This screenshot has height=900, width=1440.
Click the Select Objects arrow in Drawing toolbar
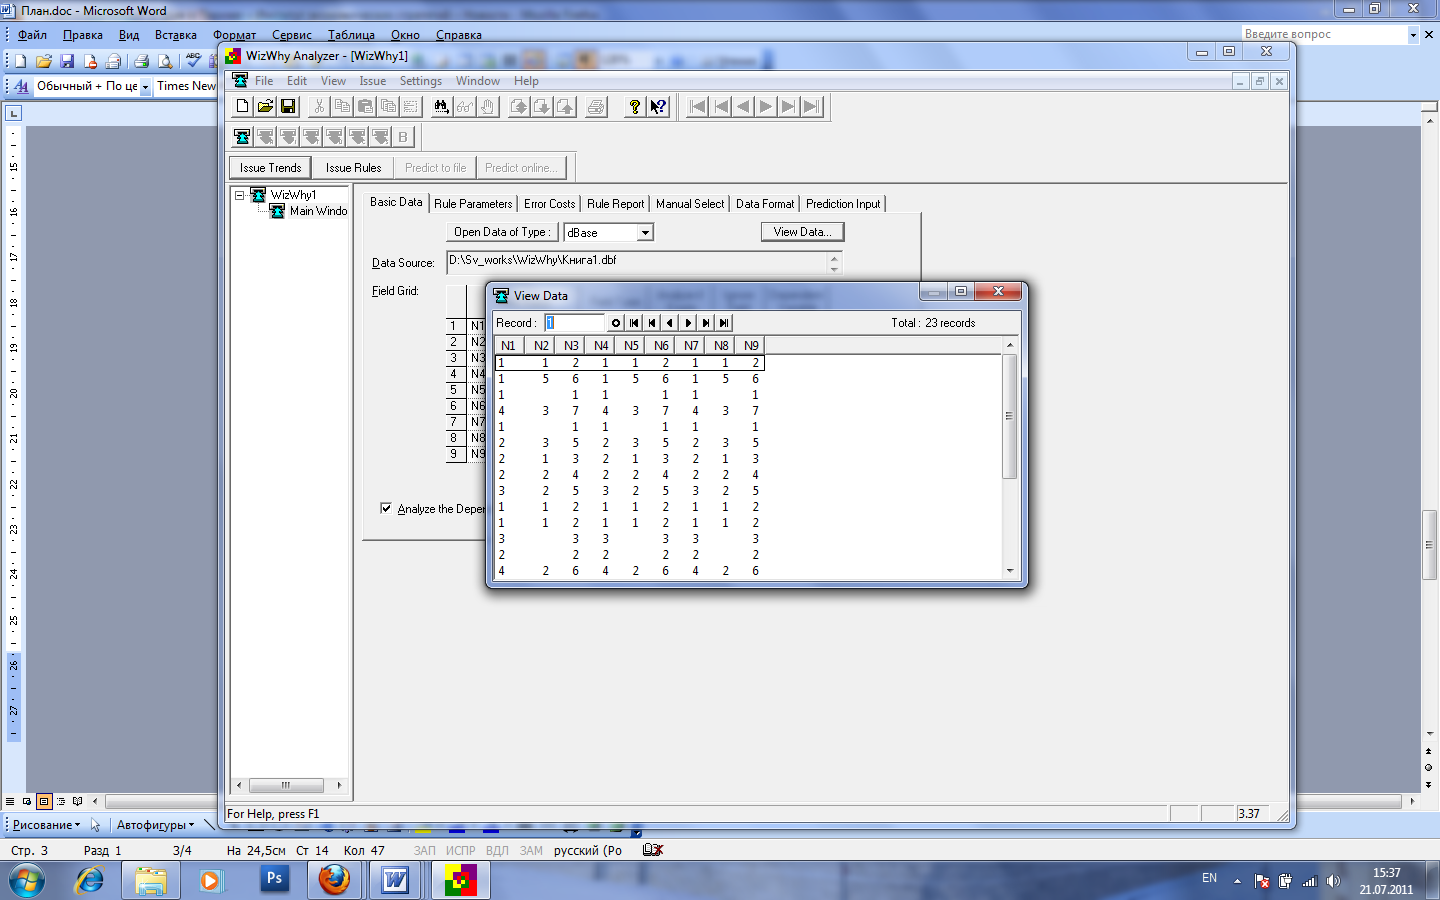click(x=96, y=825)
